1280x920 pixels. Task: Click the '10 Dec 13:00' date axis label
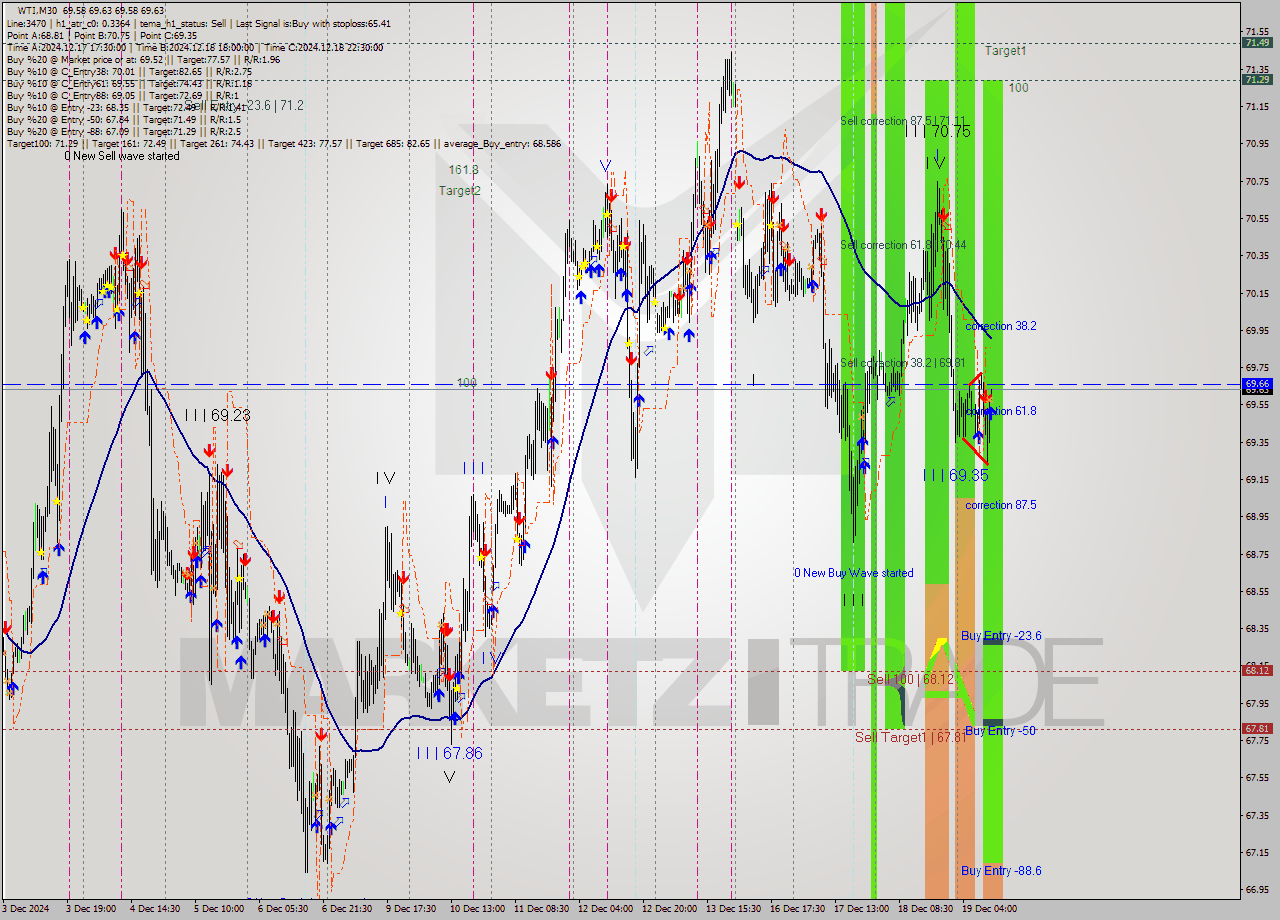[477, 909]
